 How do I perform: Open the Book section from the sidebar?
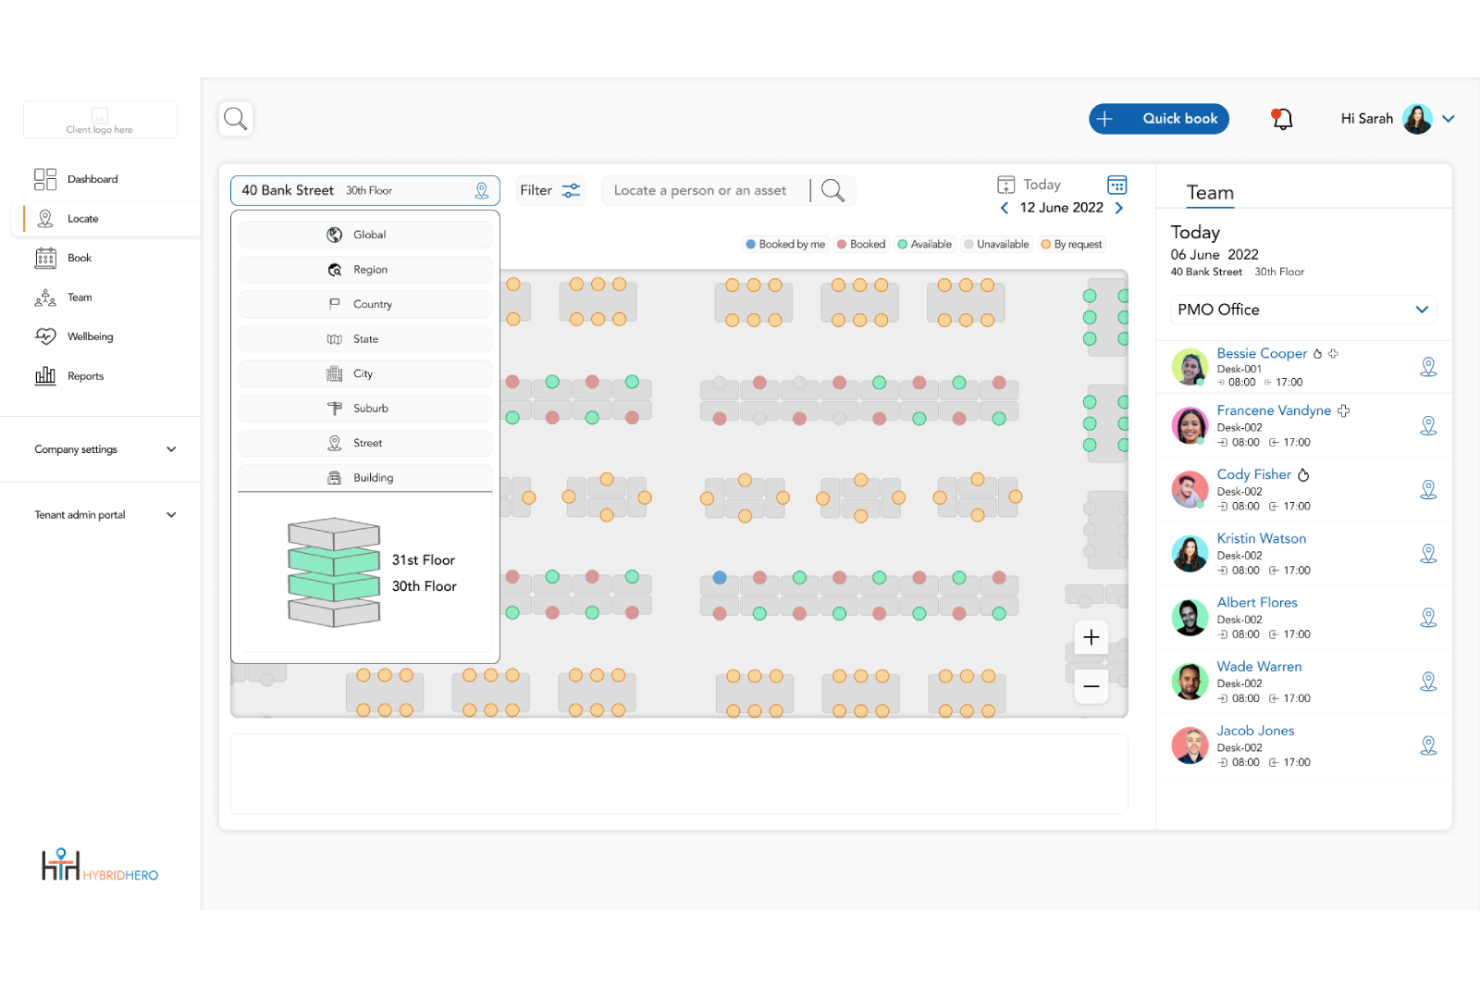click(x=80, y=257)
